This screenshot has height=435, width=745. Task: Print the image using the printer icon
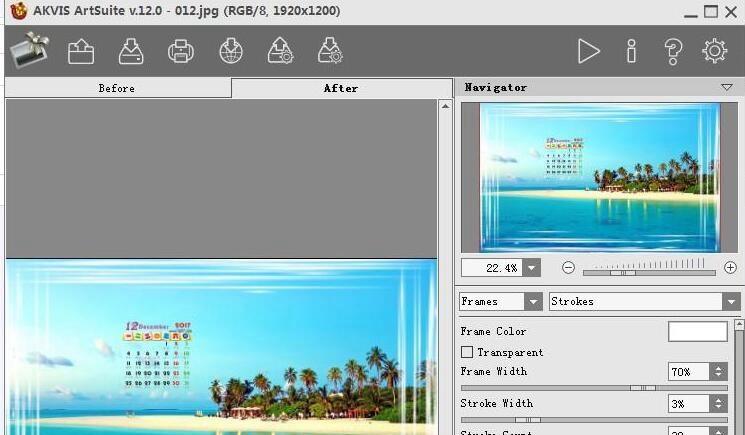181,51
